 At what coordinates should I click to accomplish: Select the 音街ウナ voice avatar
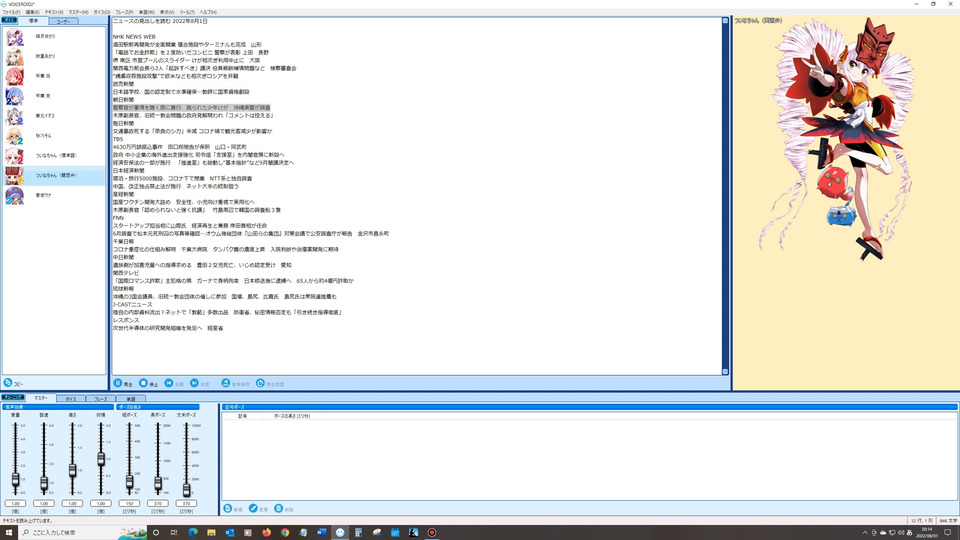pos(15,195)
